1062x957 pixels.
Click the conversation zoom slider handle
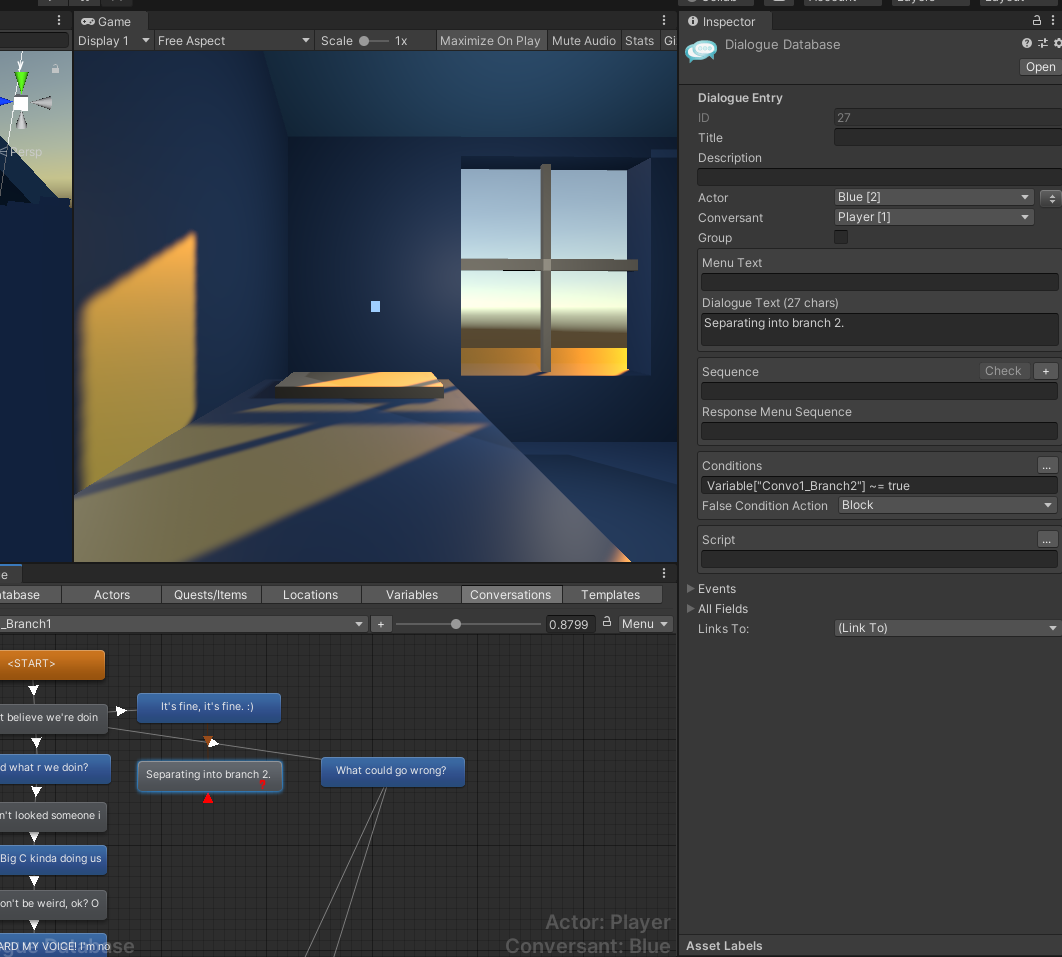pyautogui.click(x=456, y=624)
